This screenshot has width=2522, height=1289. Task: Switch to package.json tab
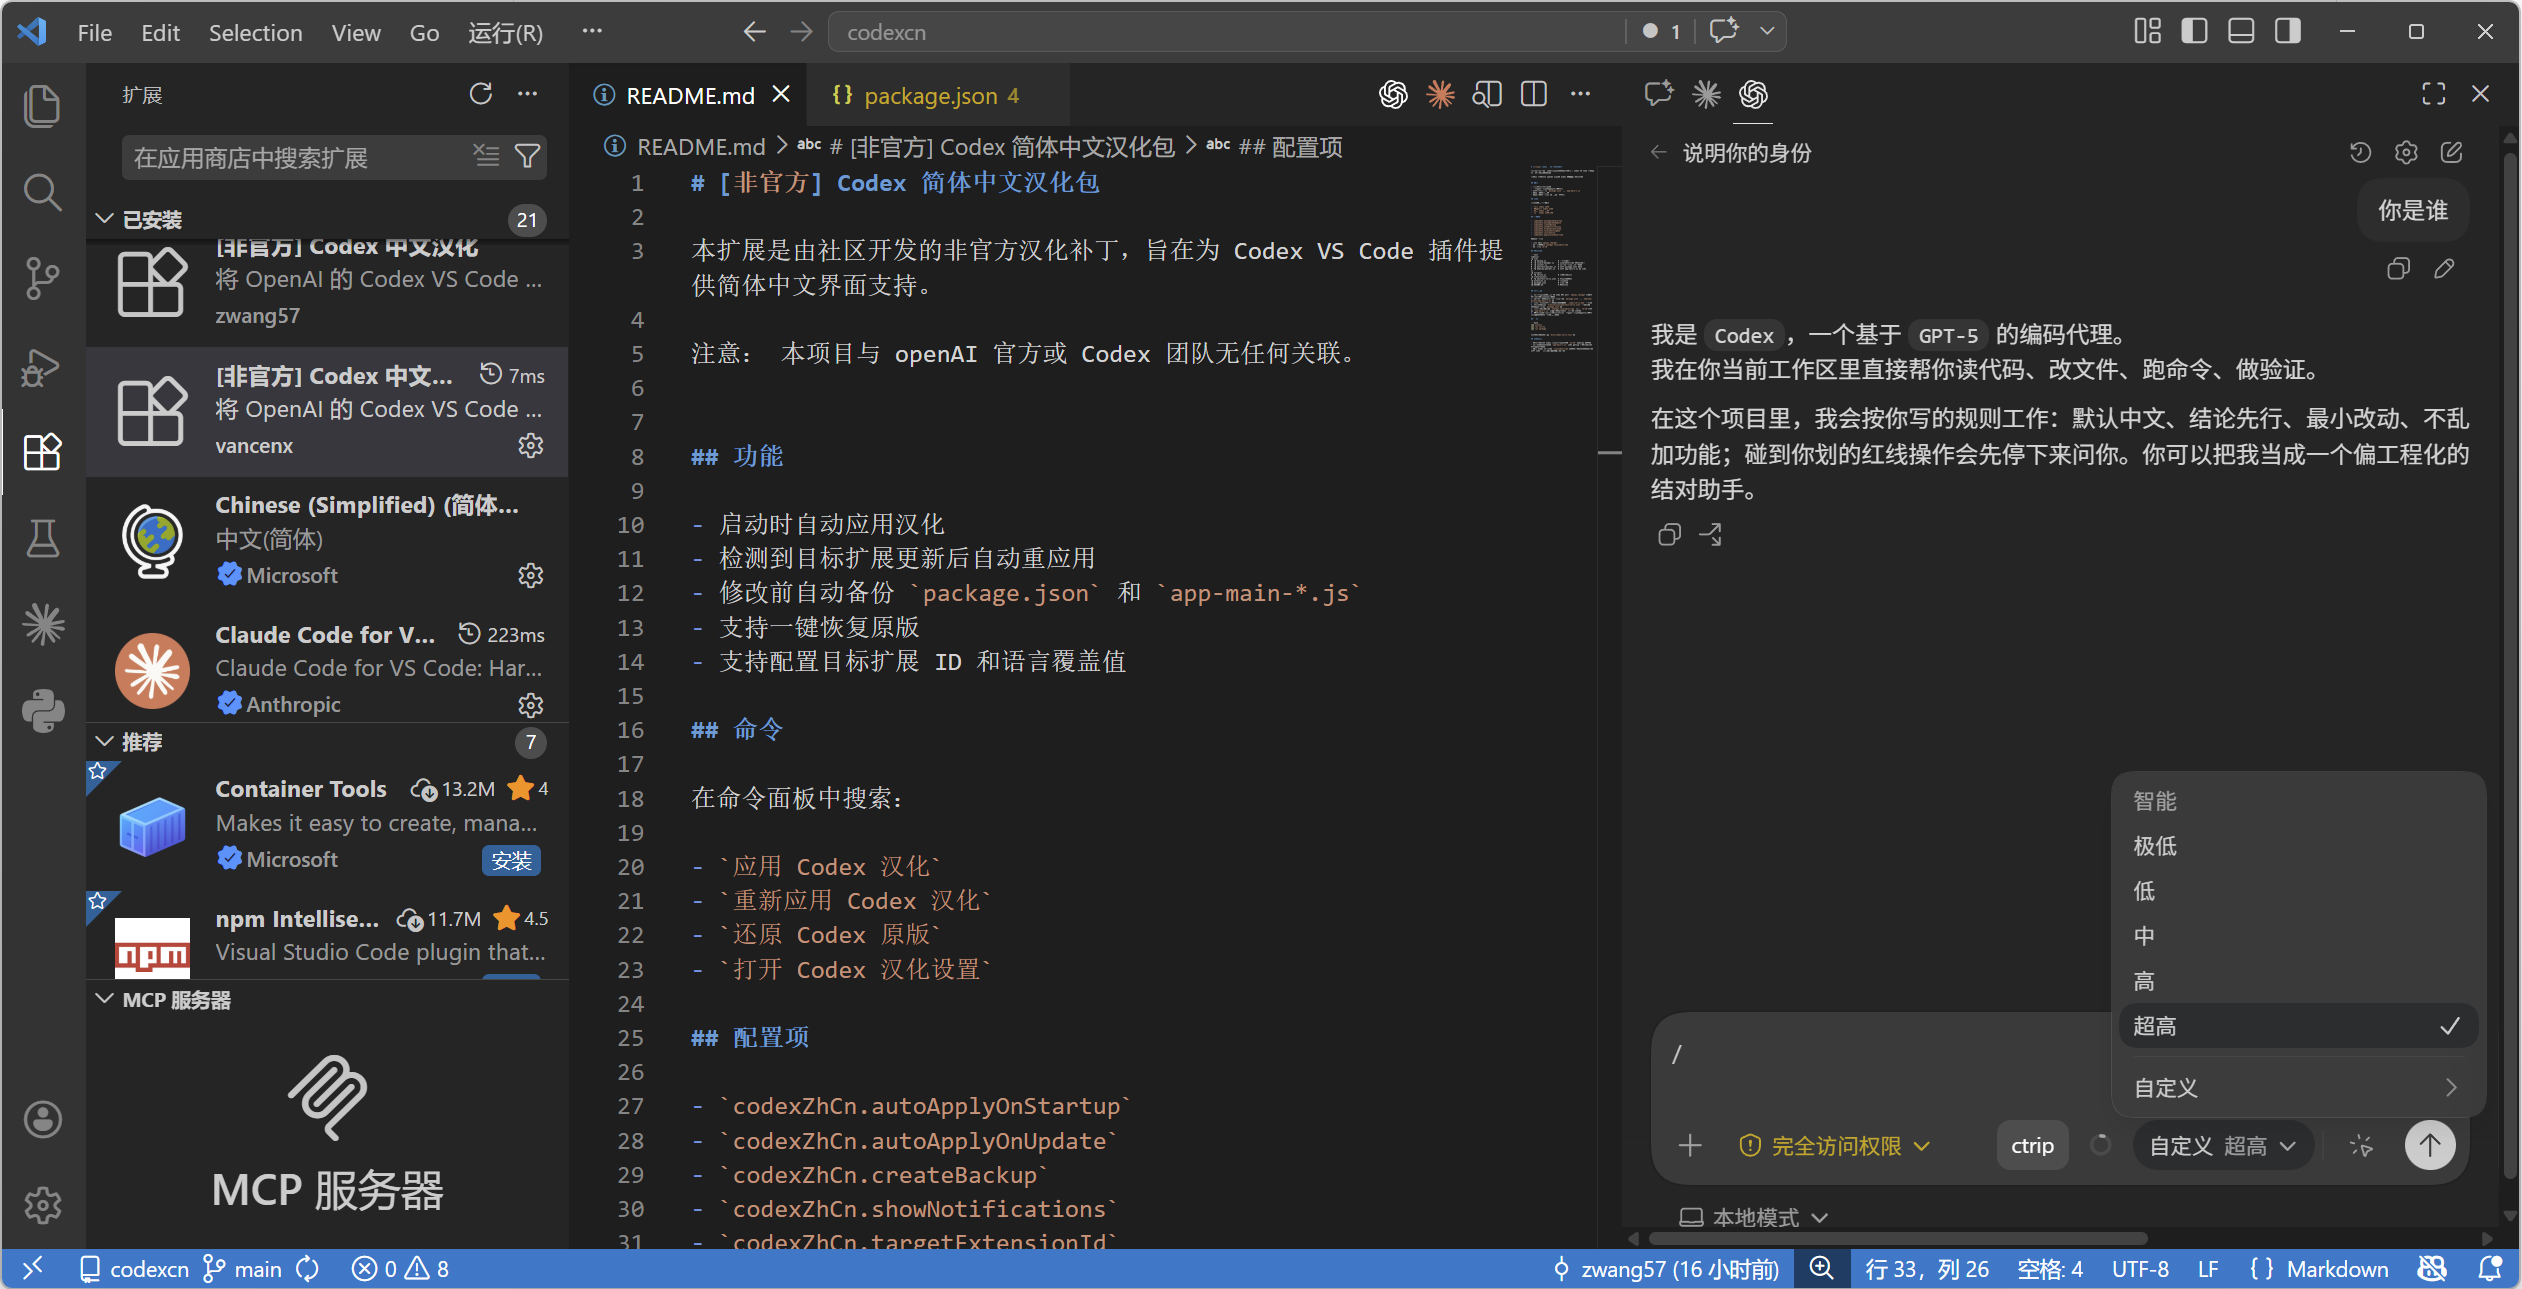tap(939, 95)
